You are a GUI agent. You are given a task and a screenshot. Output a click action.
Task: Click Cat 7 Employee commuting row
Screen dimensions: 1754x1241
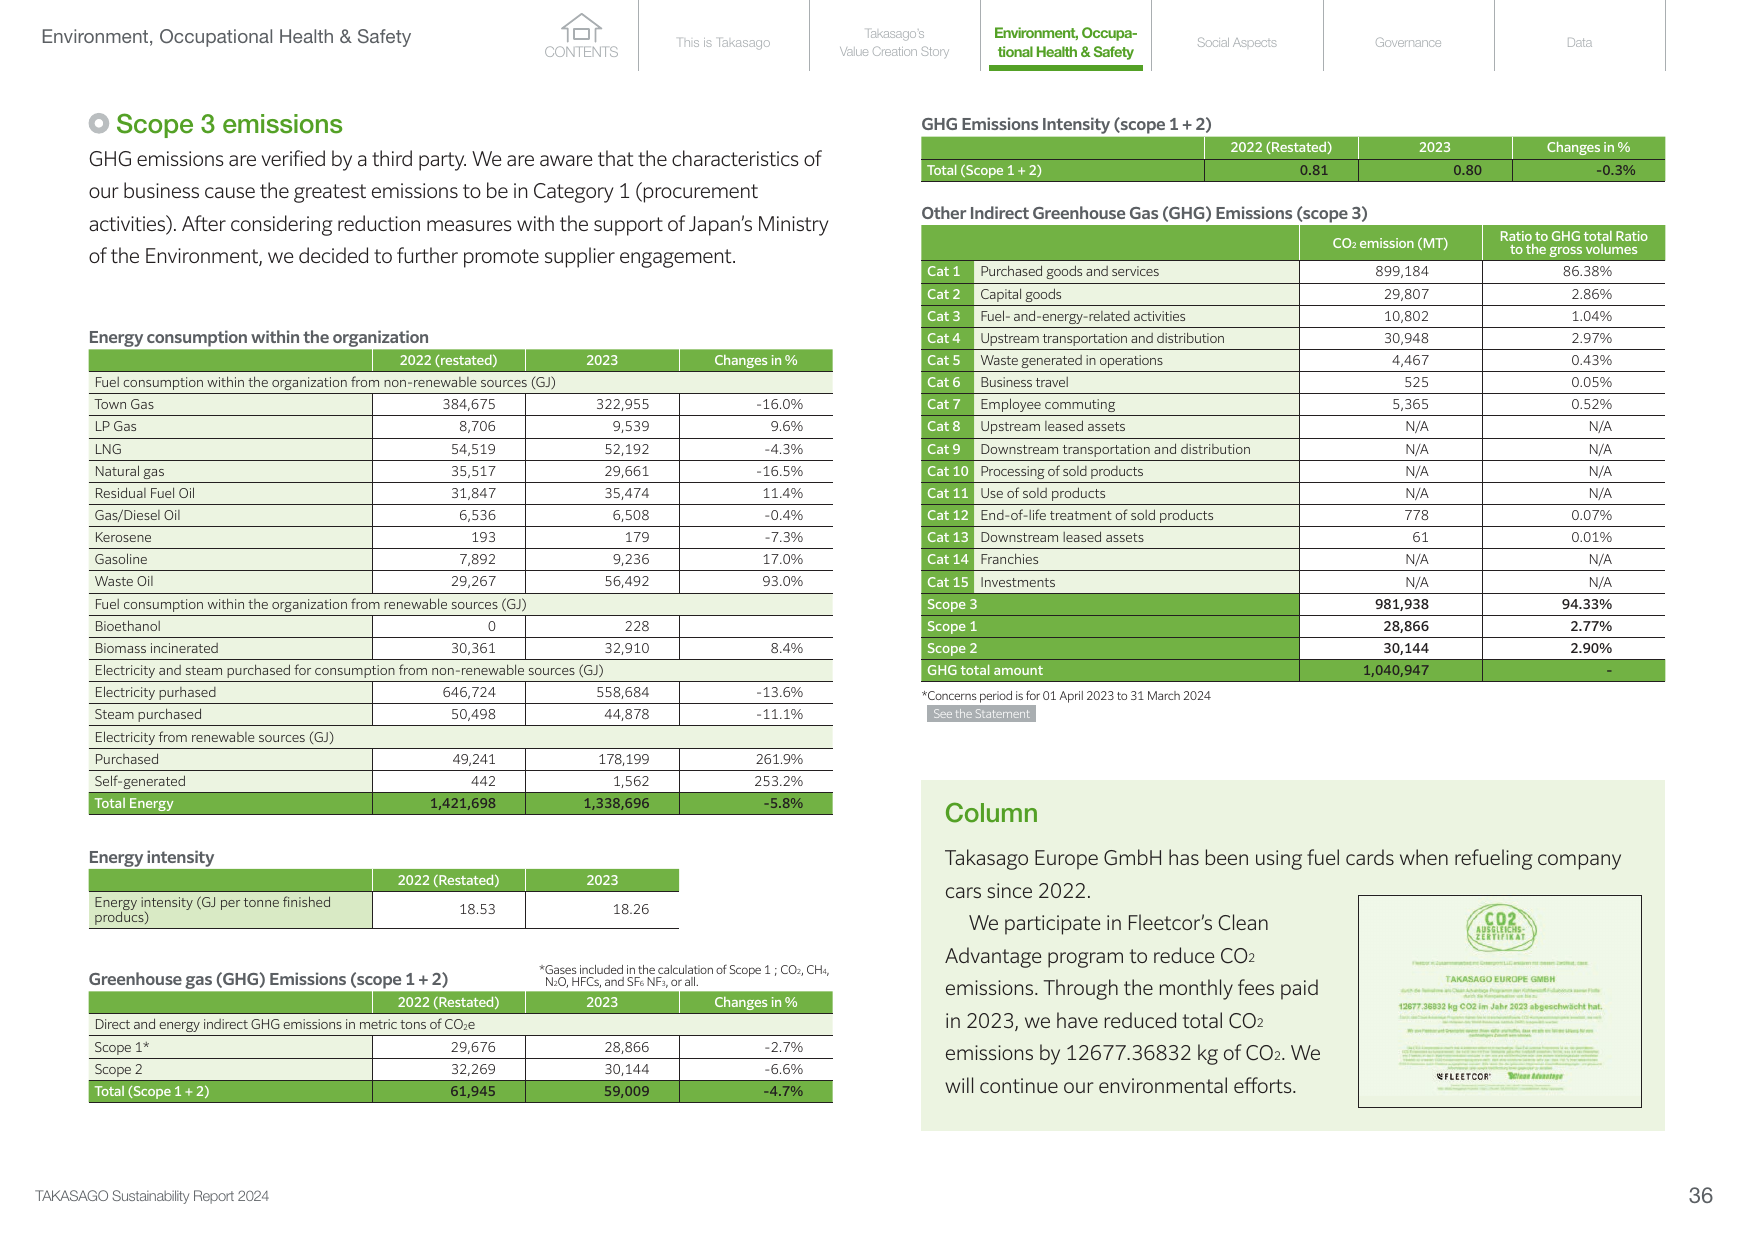point(1293,404)
